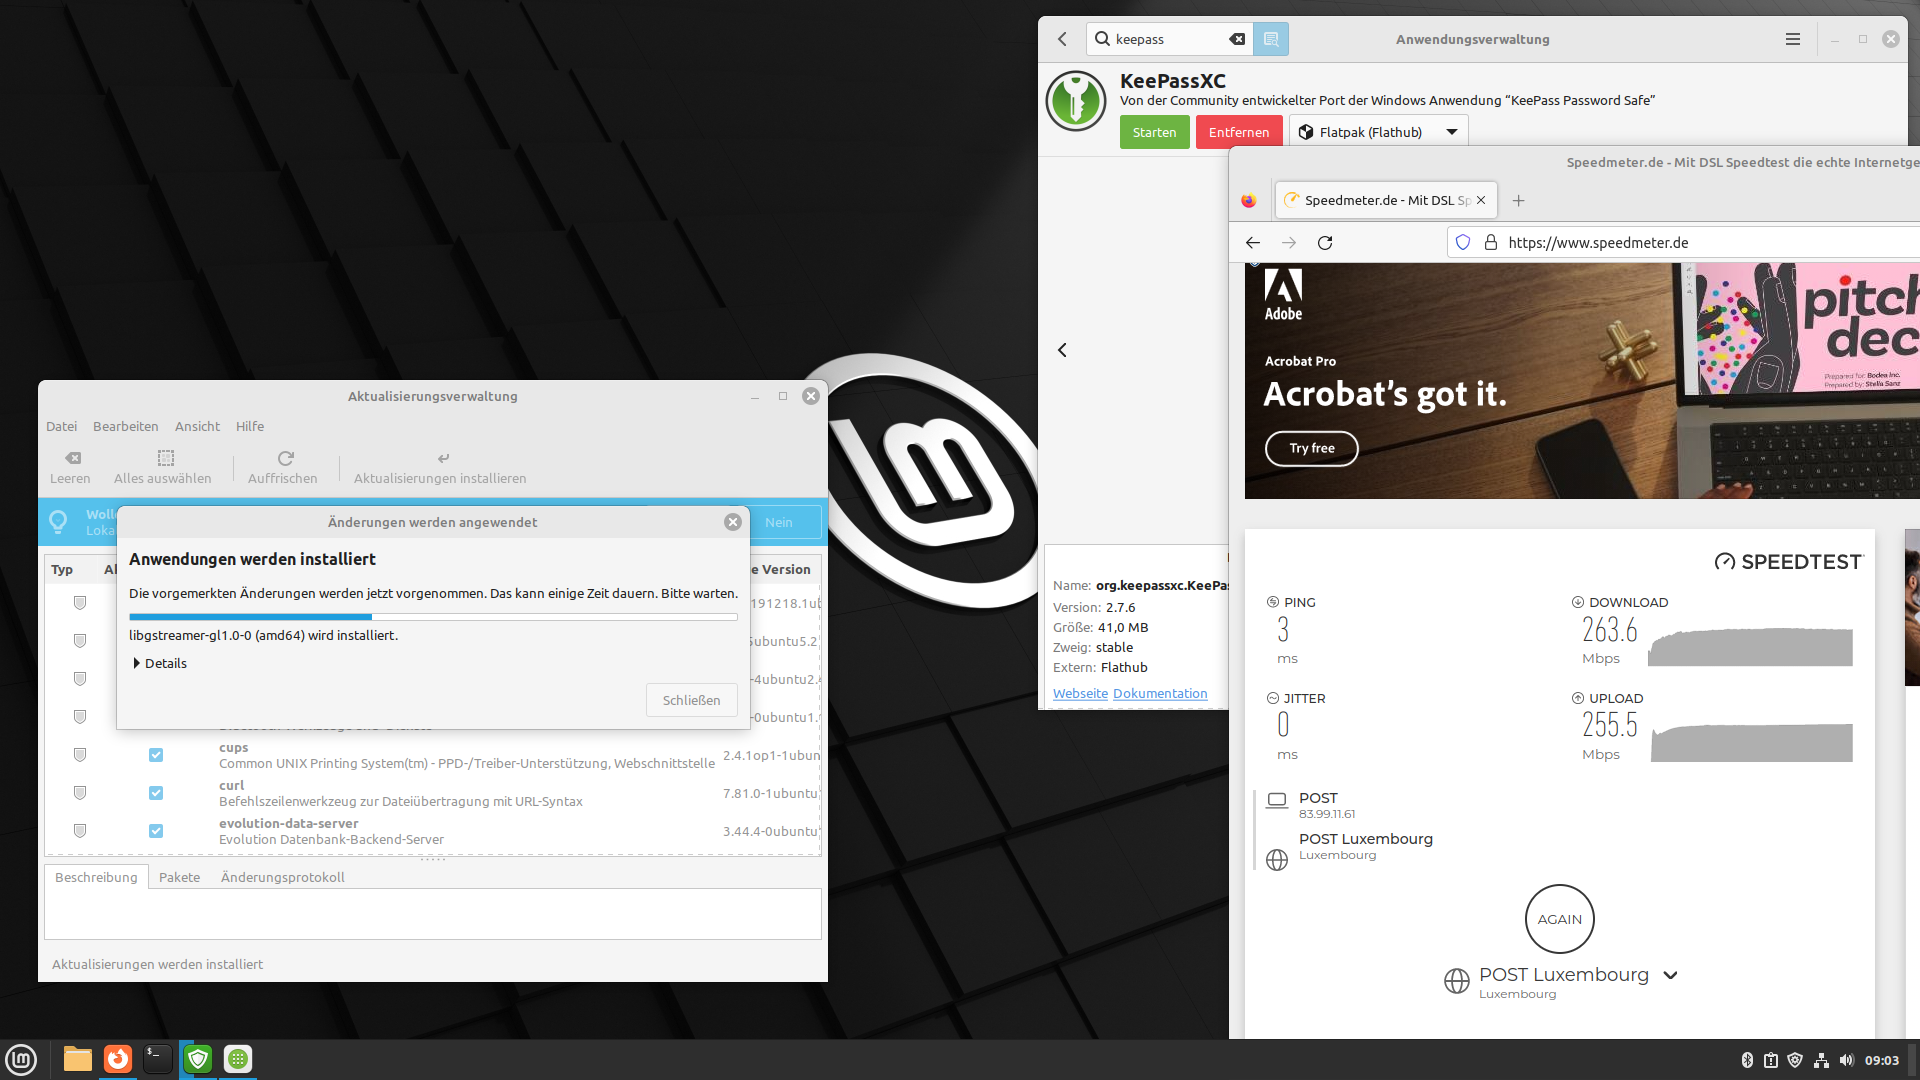The height and width of the screenshot is (1080, 1920).
Task: Click the Firefox reload page icon
Action: point(1325,243)
